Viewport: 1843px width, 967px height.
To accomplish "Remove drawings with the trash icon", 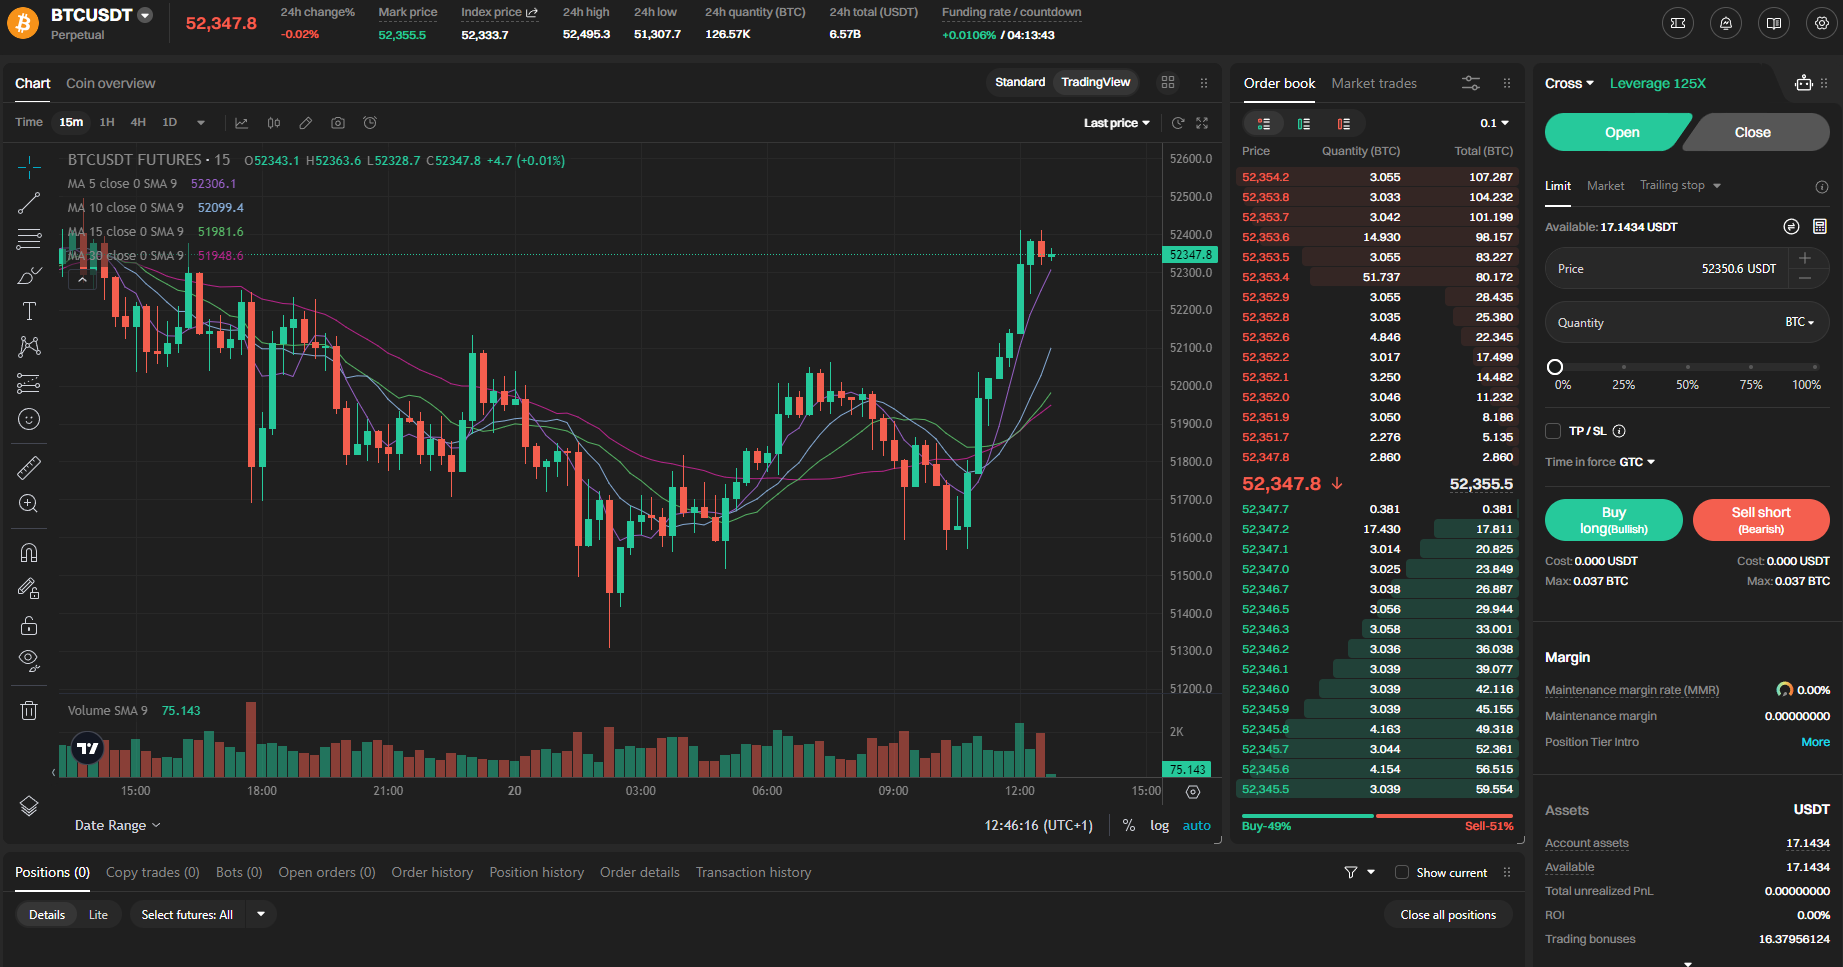I will point(29,710).
